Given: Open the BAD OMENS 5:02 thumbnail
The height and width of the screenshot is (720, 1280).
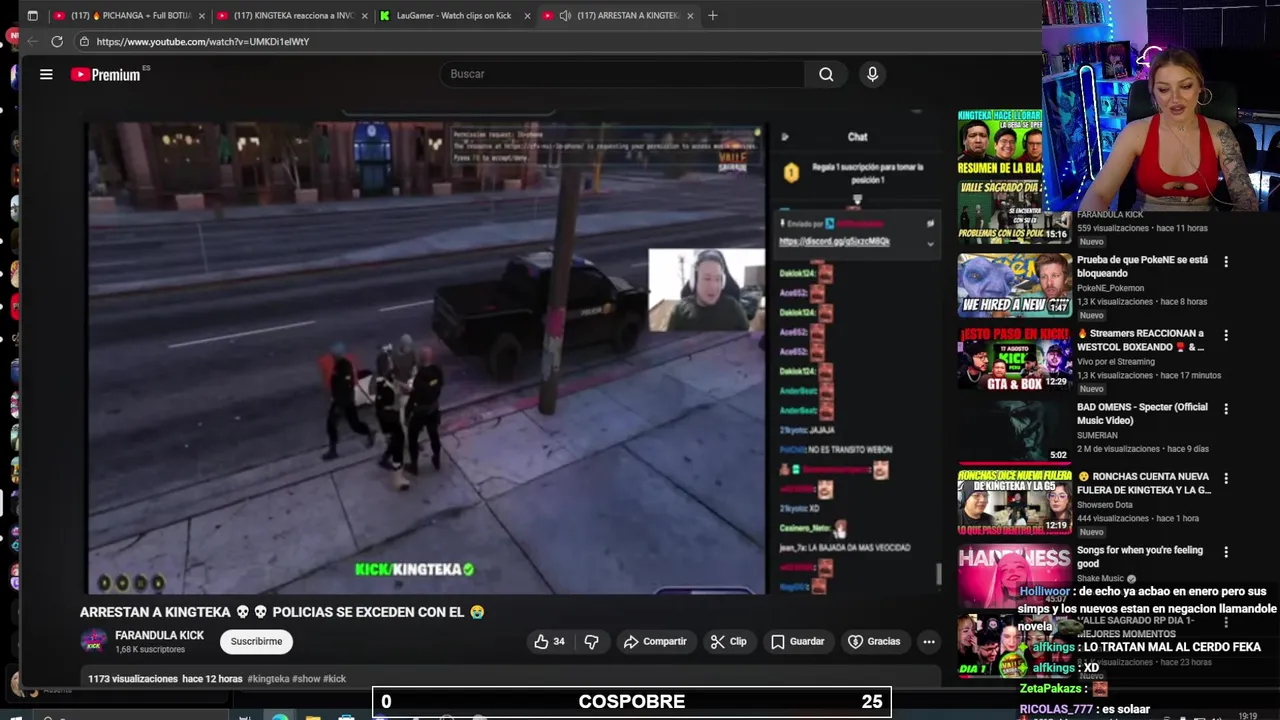Looking at the screenshot, I should click(1014, 433).
